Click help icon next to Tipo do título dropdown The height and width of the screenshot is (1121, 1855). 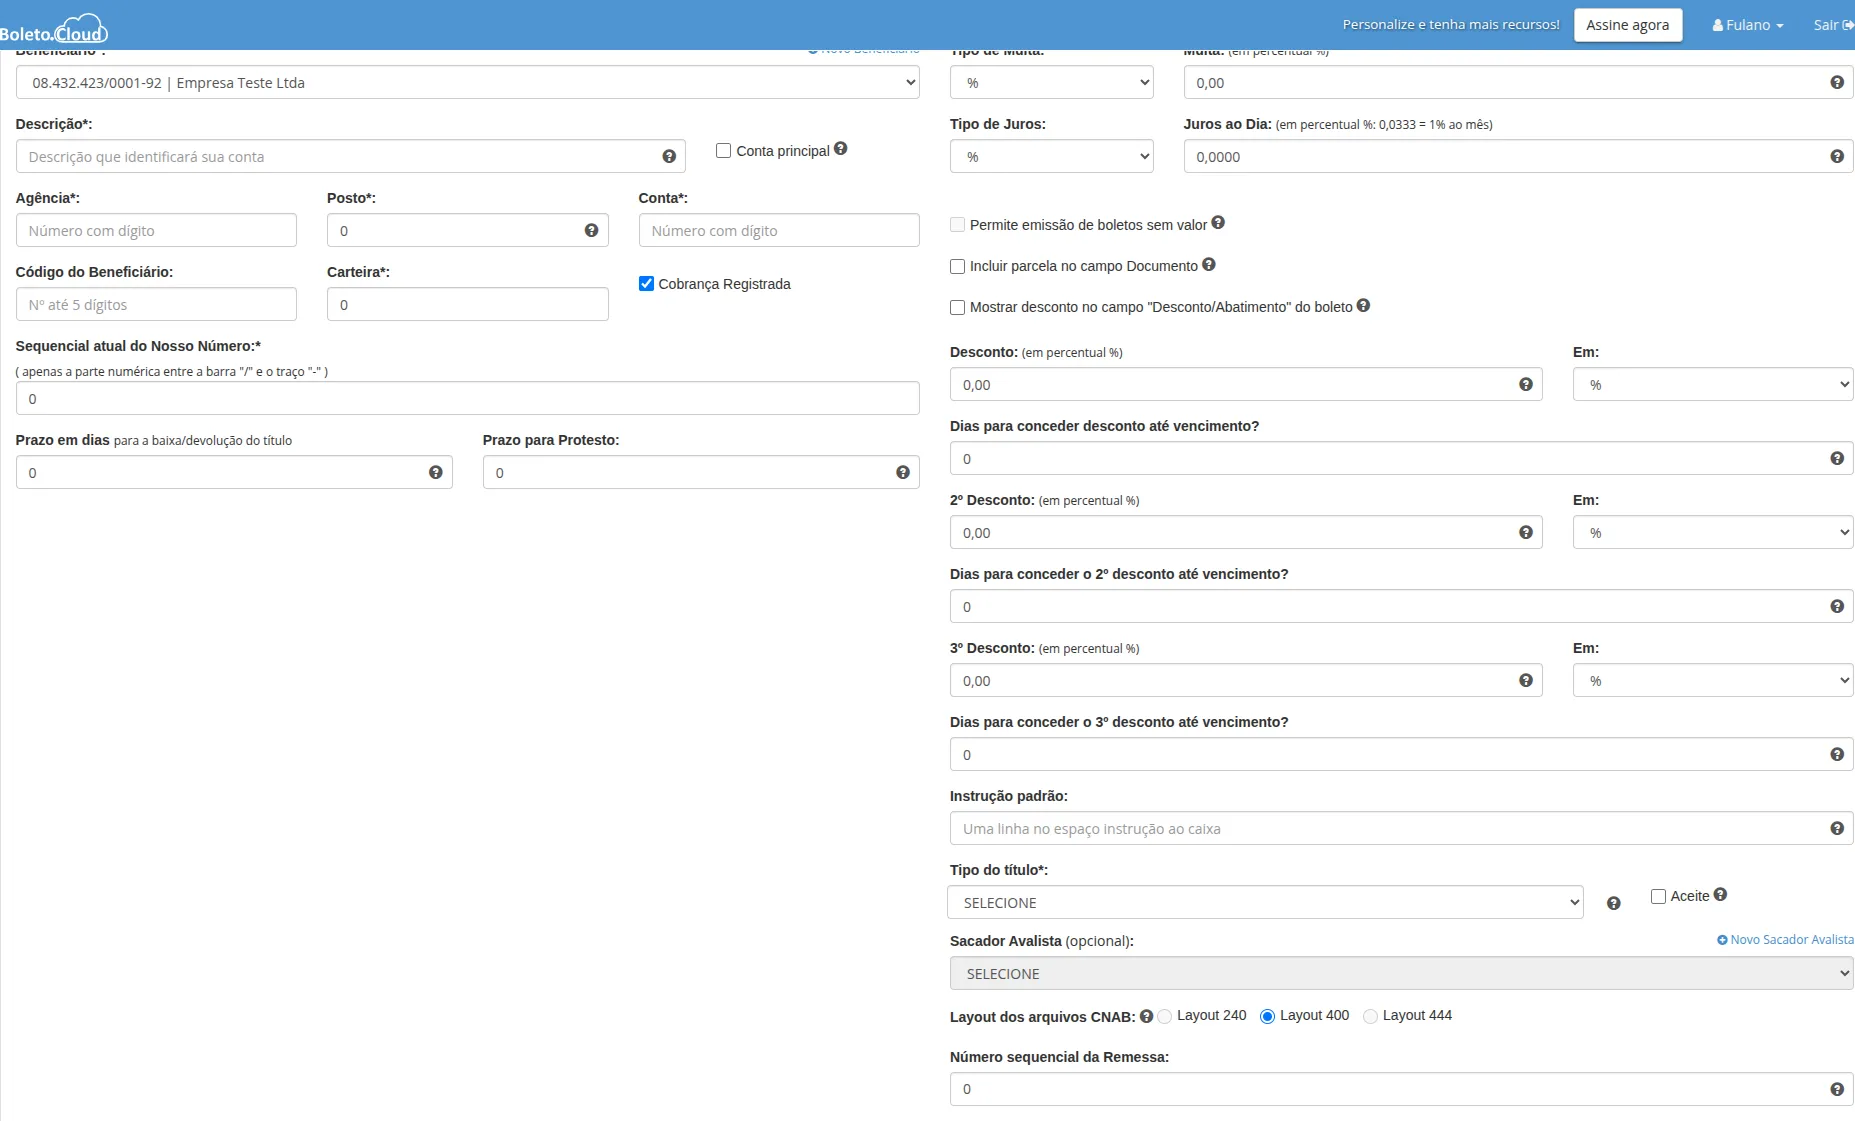1613,903
